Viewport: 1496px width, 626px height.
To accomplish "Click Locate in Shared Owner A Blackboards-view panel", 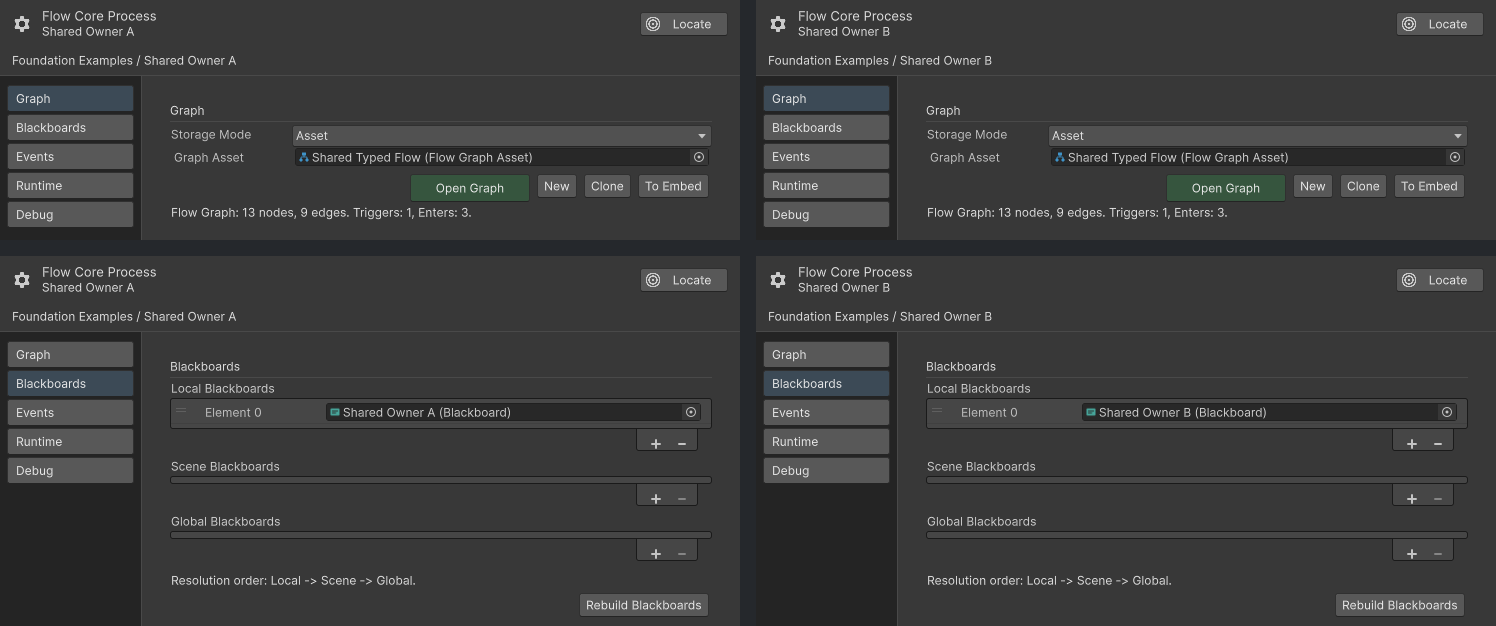I will coord(684,280).
